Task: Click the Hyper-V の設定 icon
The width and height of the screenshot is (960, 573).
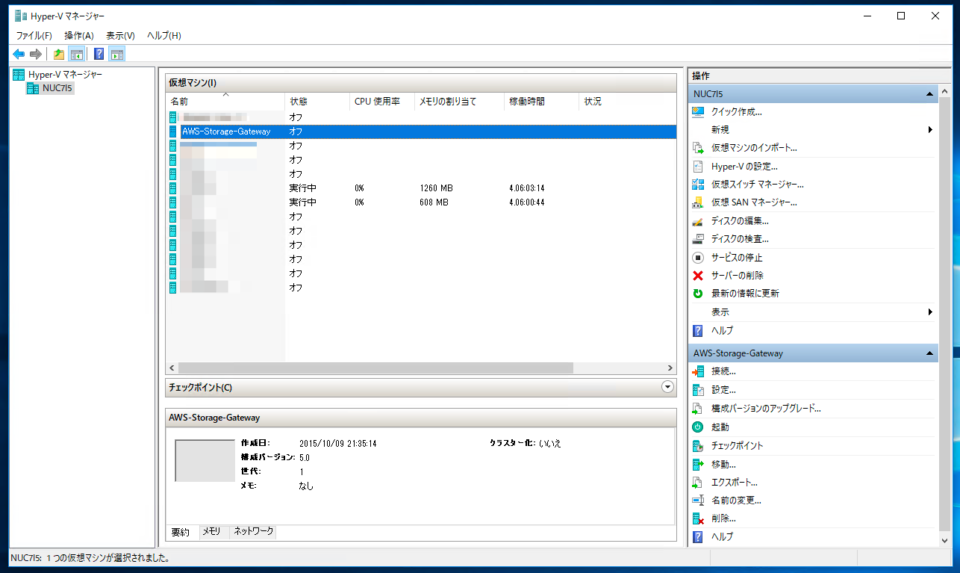Action: coord(698,167)
